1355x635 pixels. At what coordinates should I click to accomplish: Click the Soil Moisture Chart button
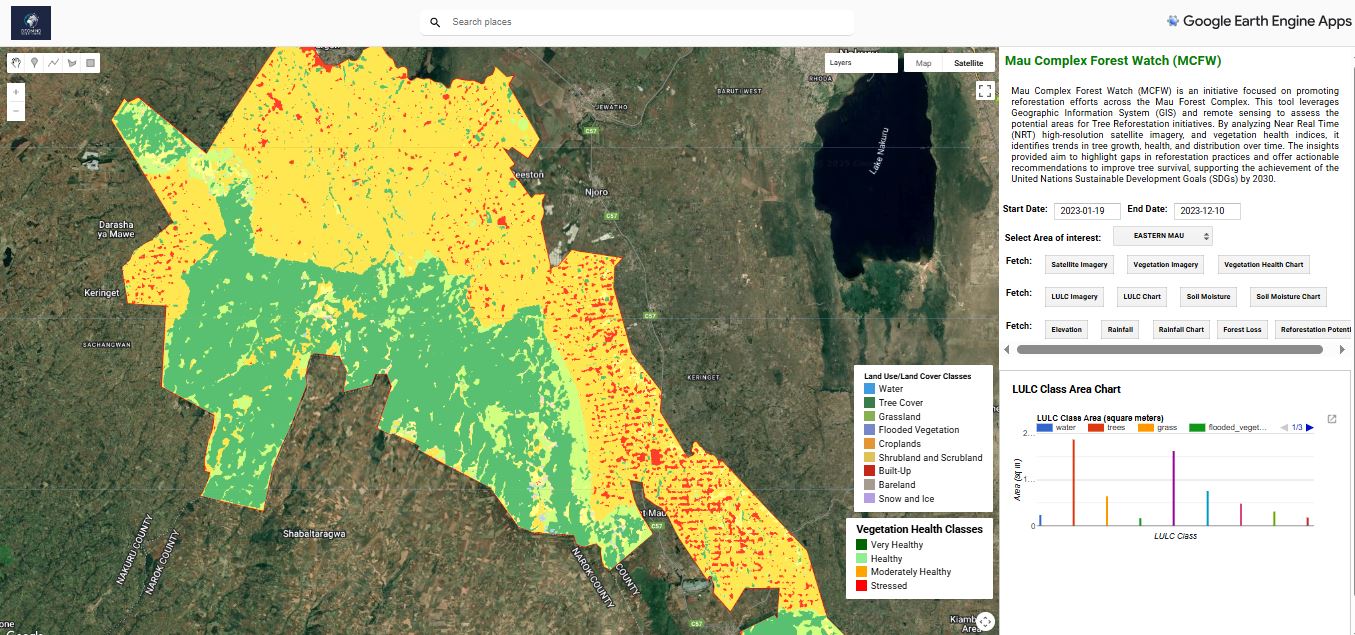coord(1288,297)
